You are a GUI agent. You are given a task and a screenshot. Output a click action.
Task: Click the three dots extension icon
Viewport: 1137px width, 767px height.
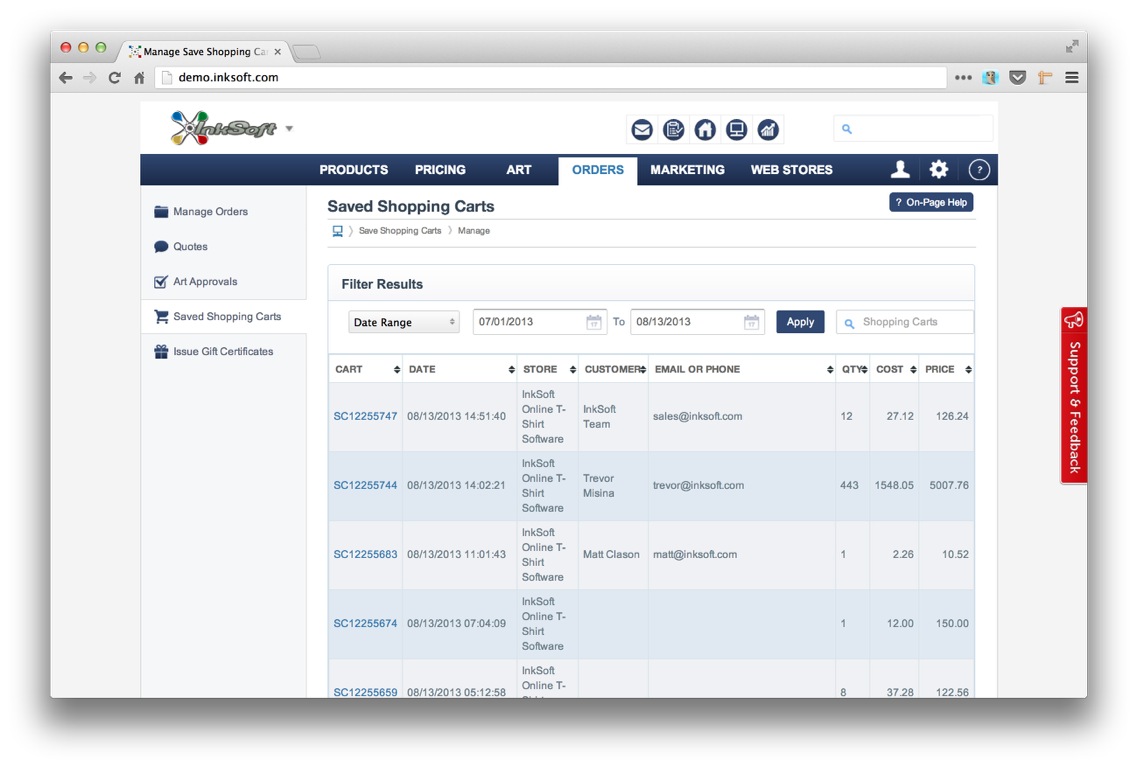tap(963, 78)
